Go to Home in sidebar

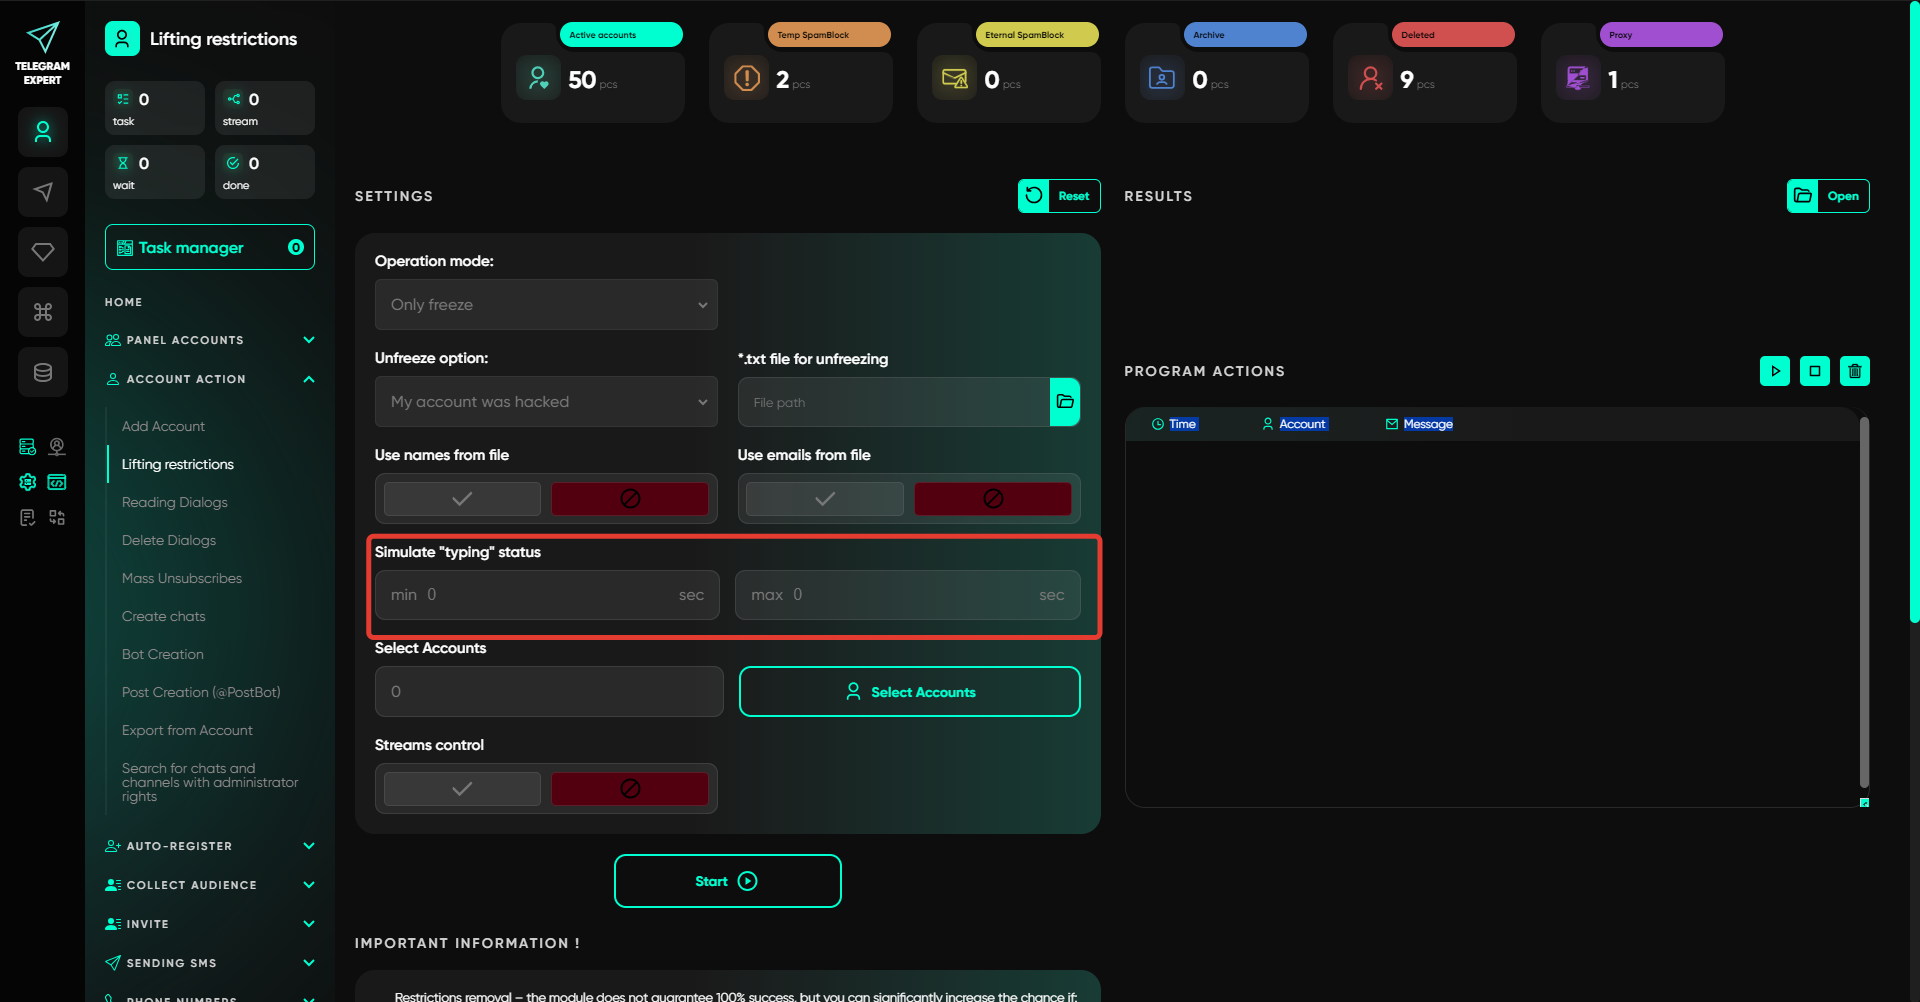(124, 302)
